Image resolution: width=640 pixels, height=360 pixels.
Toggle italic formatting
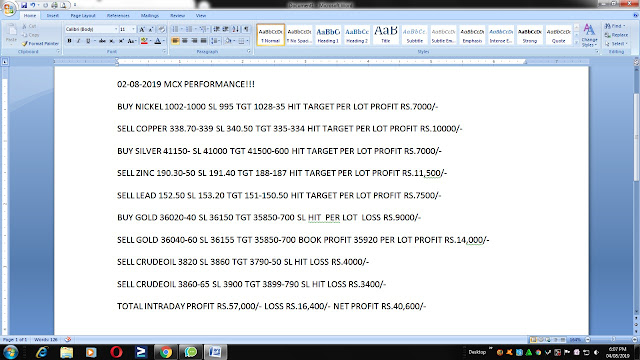(78, 41)
